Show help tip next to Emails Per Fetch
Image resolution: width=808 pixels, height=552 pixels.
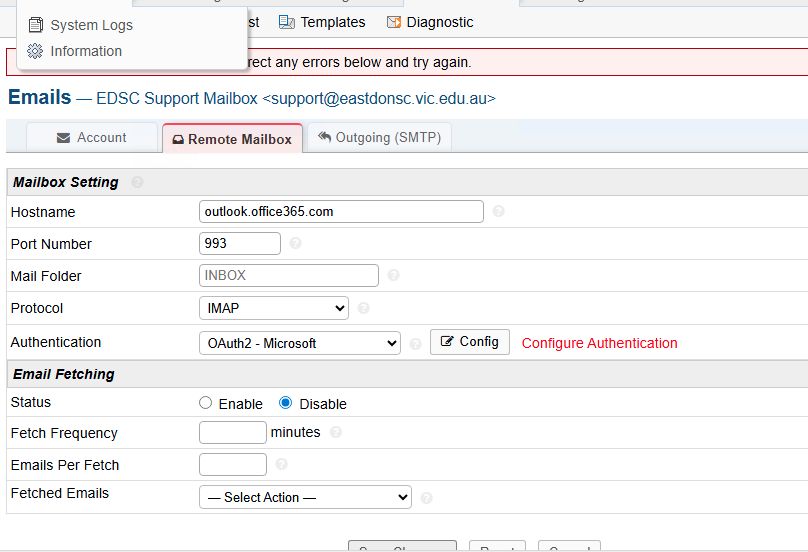point(281,464)
